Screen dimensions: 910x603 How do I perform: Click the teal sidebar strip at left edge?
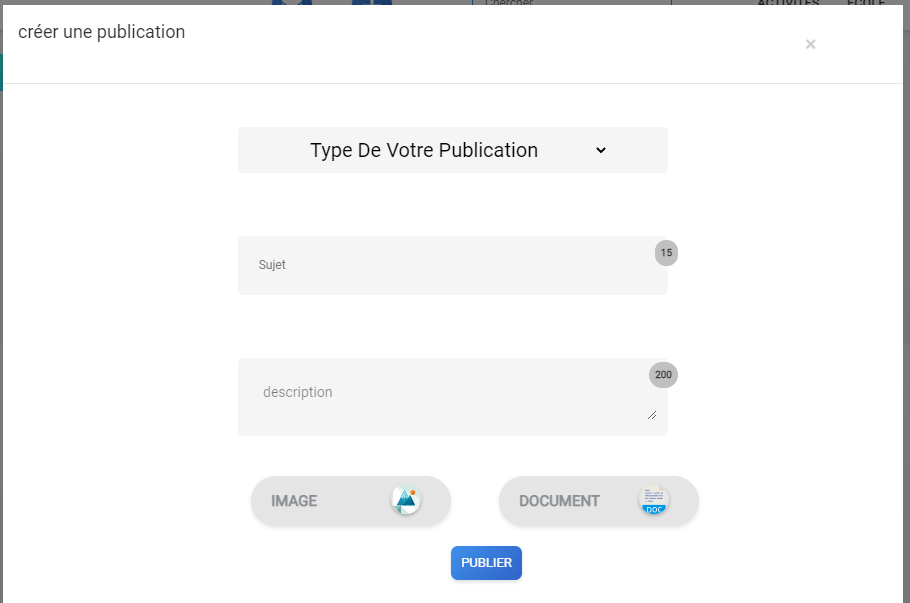click(1, 72)
